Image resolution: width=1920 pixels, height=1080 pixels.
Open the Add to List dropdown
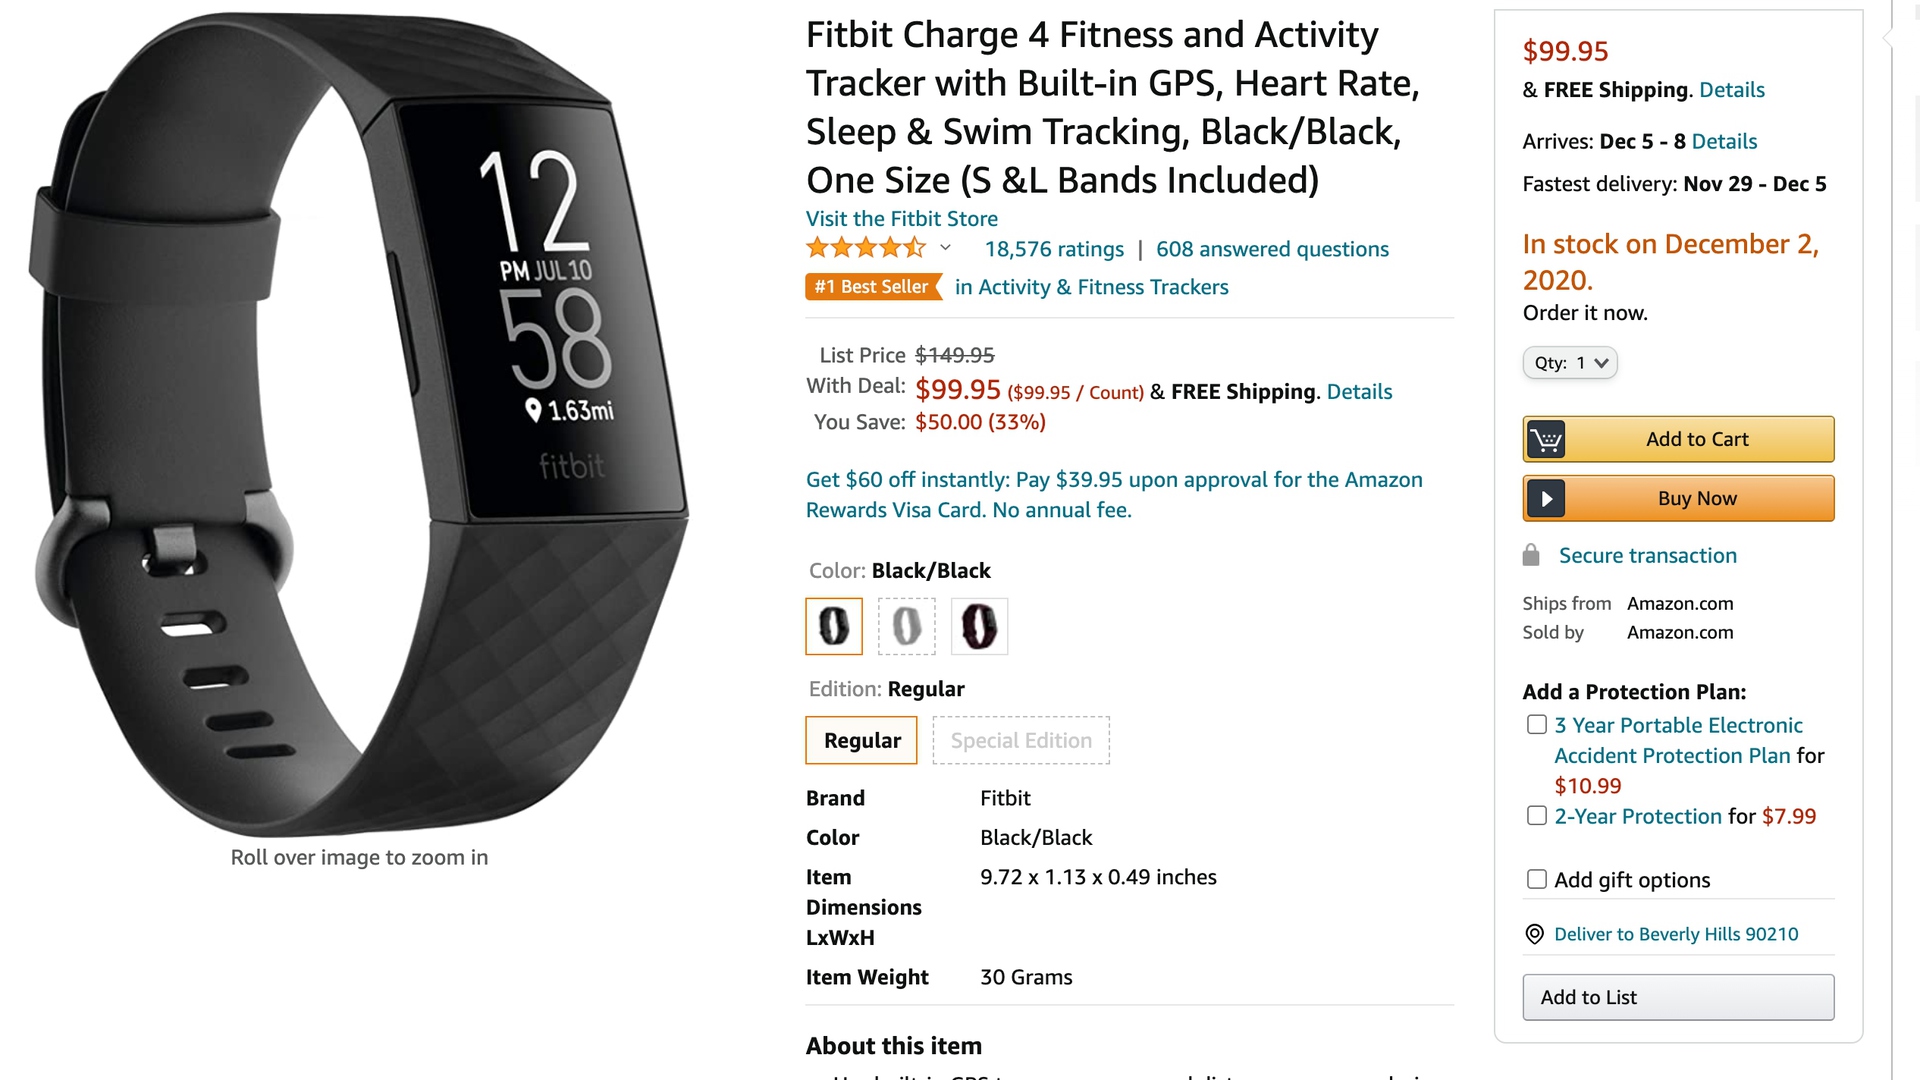(x=1678, y=997)
